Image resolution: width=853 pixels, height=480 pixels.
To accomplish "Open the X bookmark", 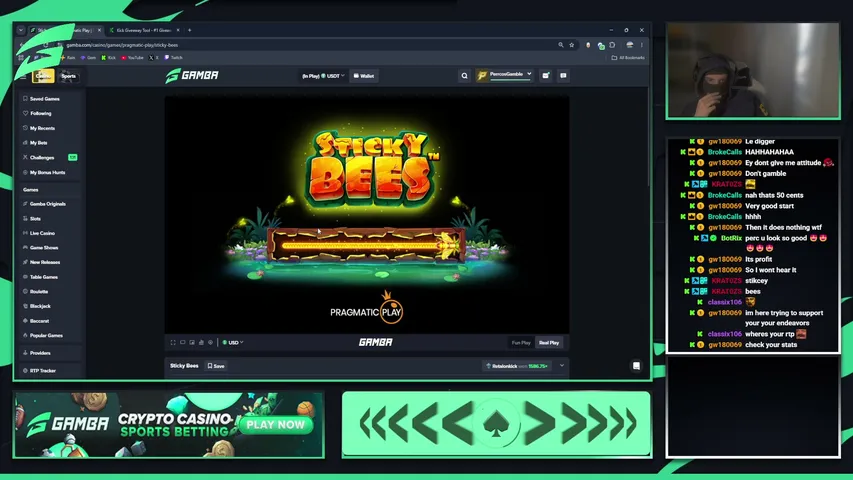I will (154, 58).
